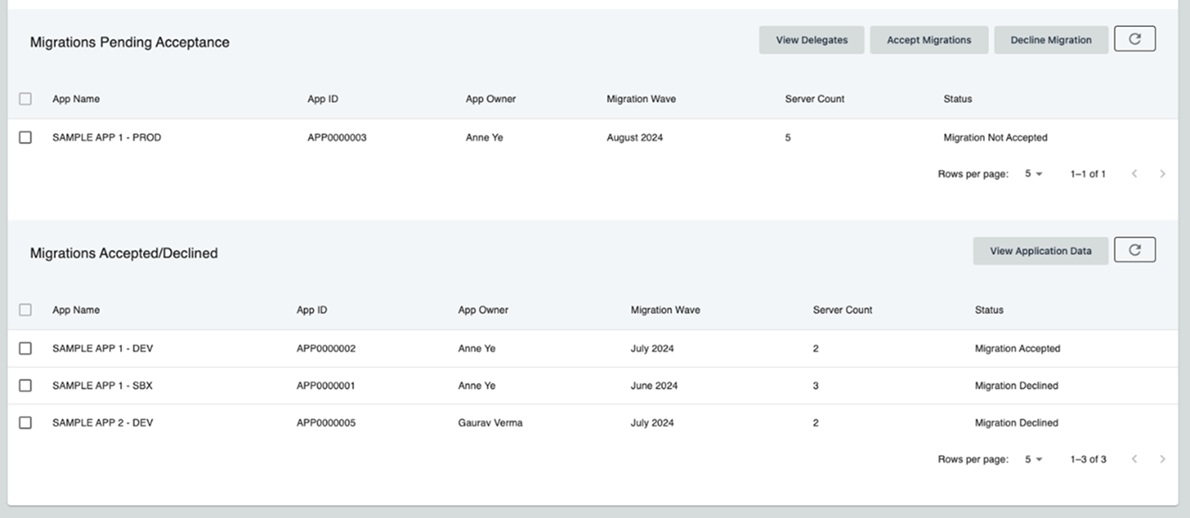Screen dimensions: 1190x518
Task: Click SAMPLE APP 1 - DEV app name
Action: [102, 348]
